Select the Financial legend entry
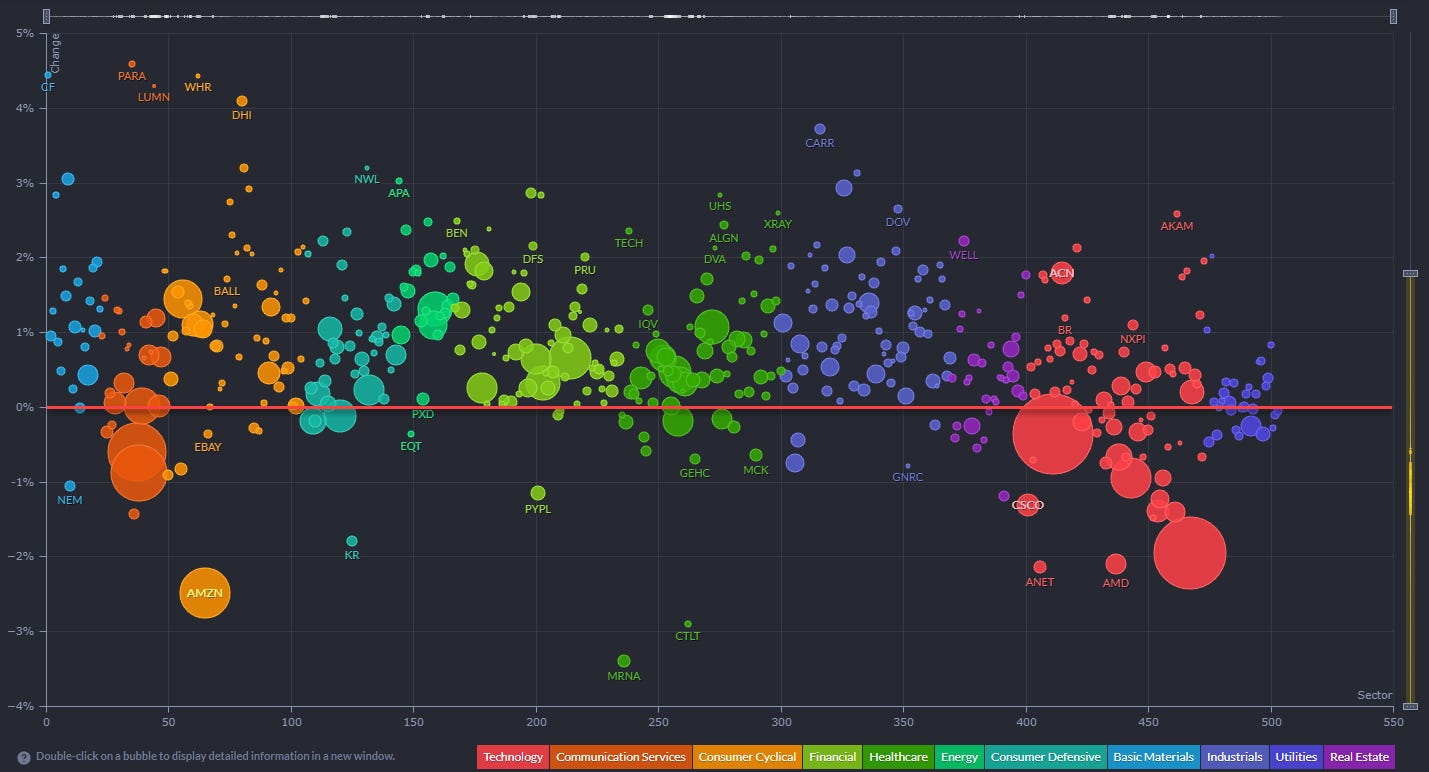 point(832,757)
